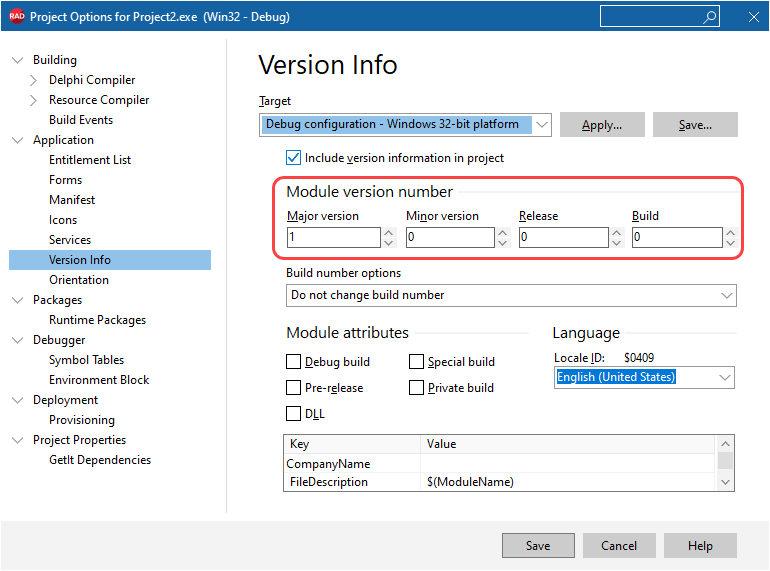Viewport: 770px width, 571px height.
Task: Select Build Events in the tree
Action: coord(81,120)
